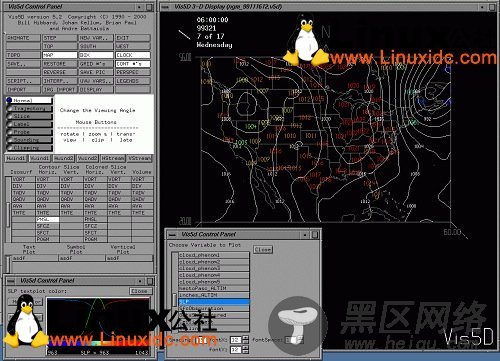Toggle SFCT in Colored Slice Horiz. column
This screenshot has width=500, height=361.
[x=95, y=233]
